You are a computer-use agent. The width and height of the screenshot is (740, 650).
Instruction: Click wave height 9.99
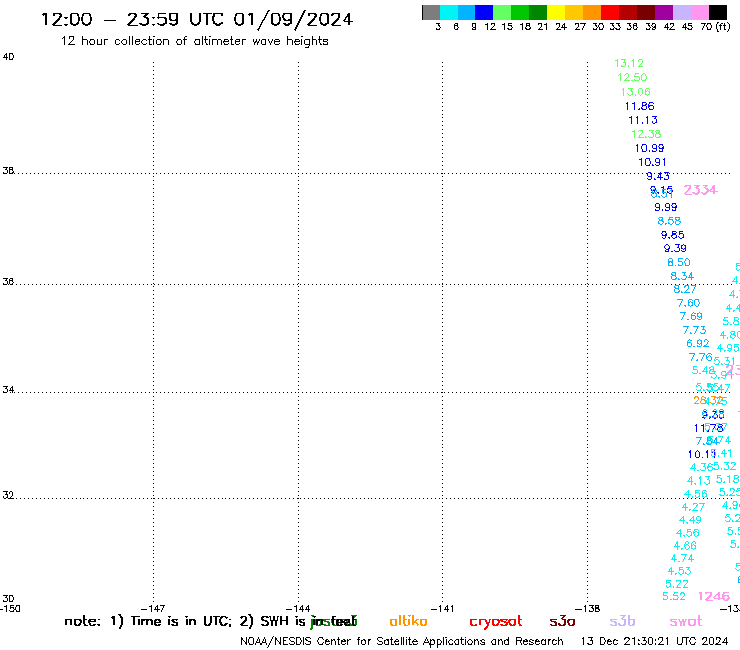click(x=665, y=207)
